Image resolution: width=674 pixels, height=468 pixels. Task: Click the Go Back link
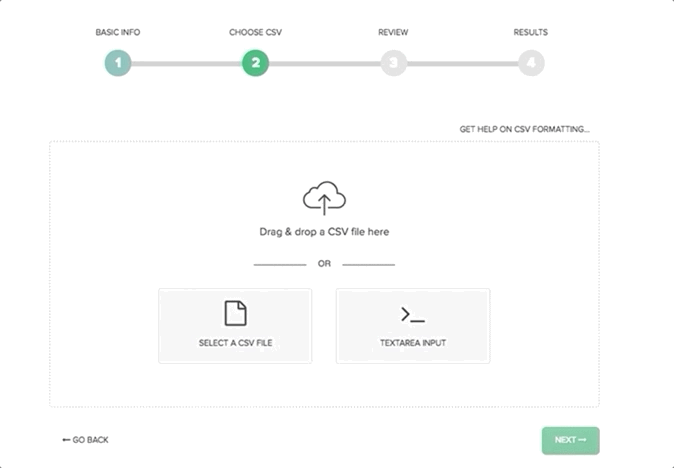85,440
